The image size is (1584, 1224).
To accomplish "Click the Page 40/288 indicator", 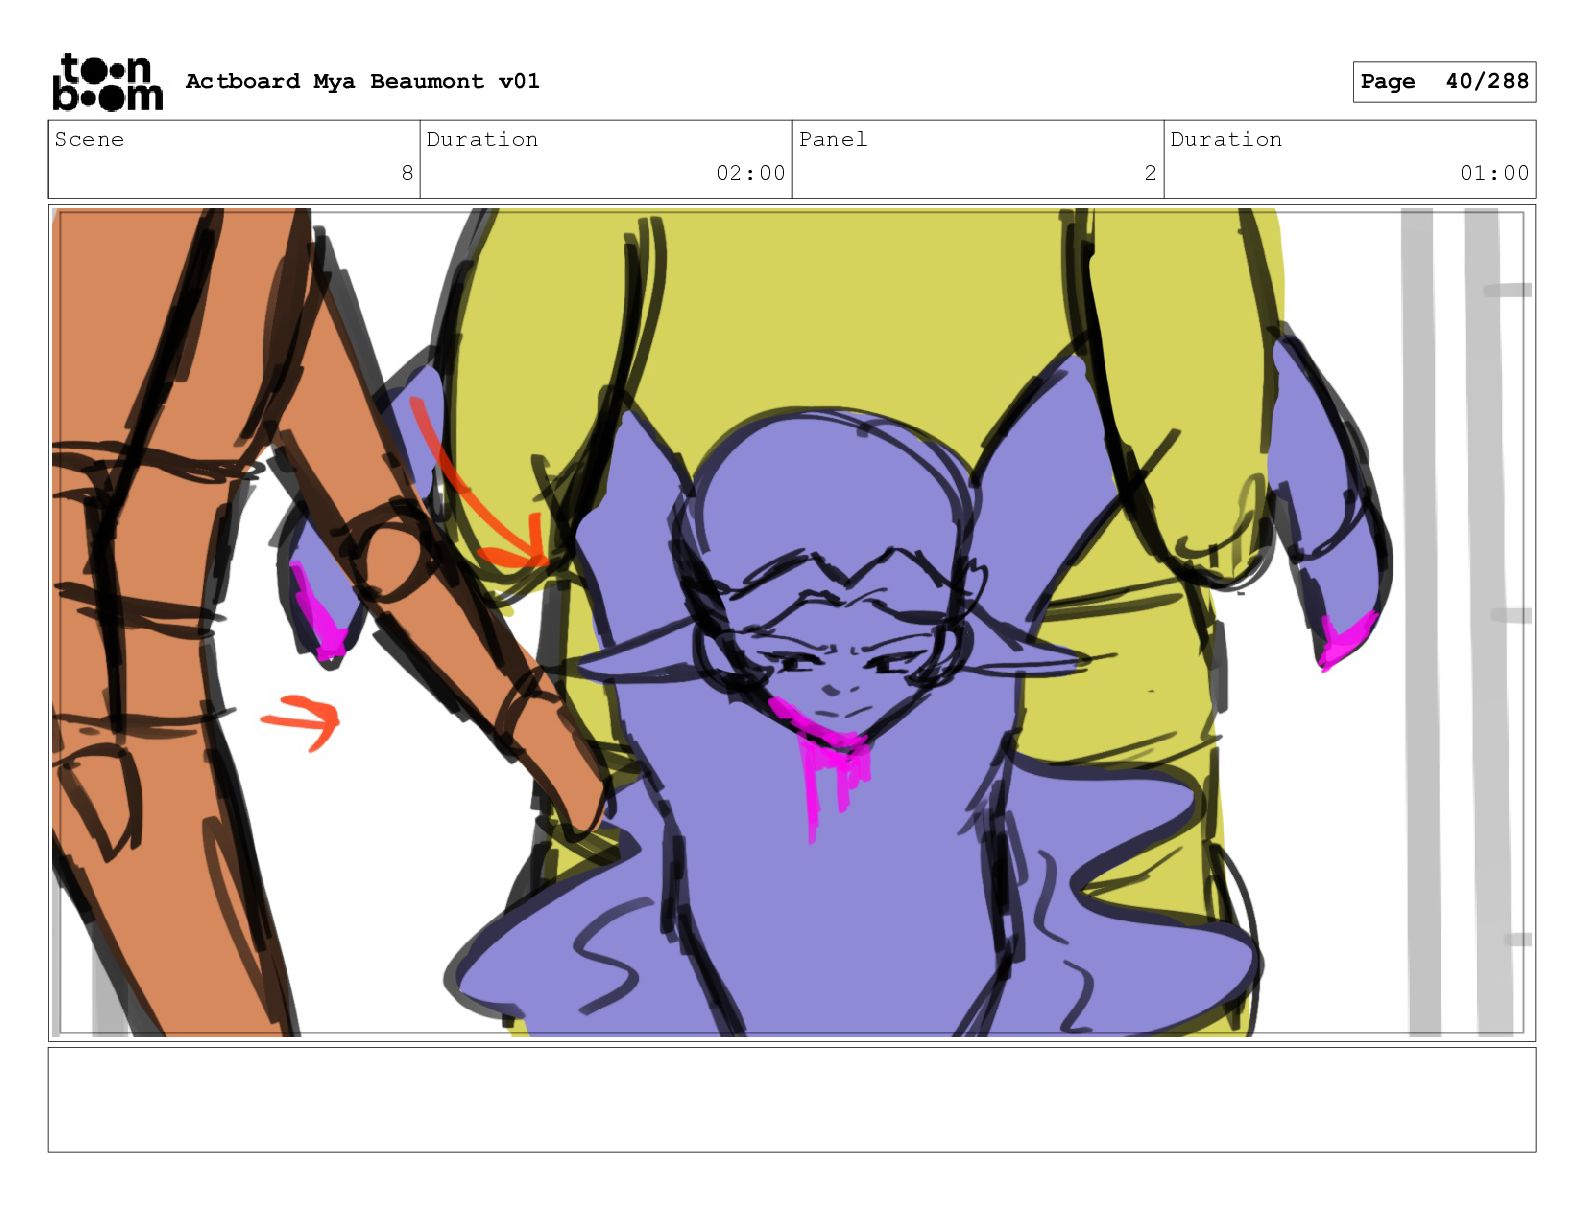I will [1444, 82].
